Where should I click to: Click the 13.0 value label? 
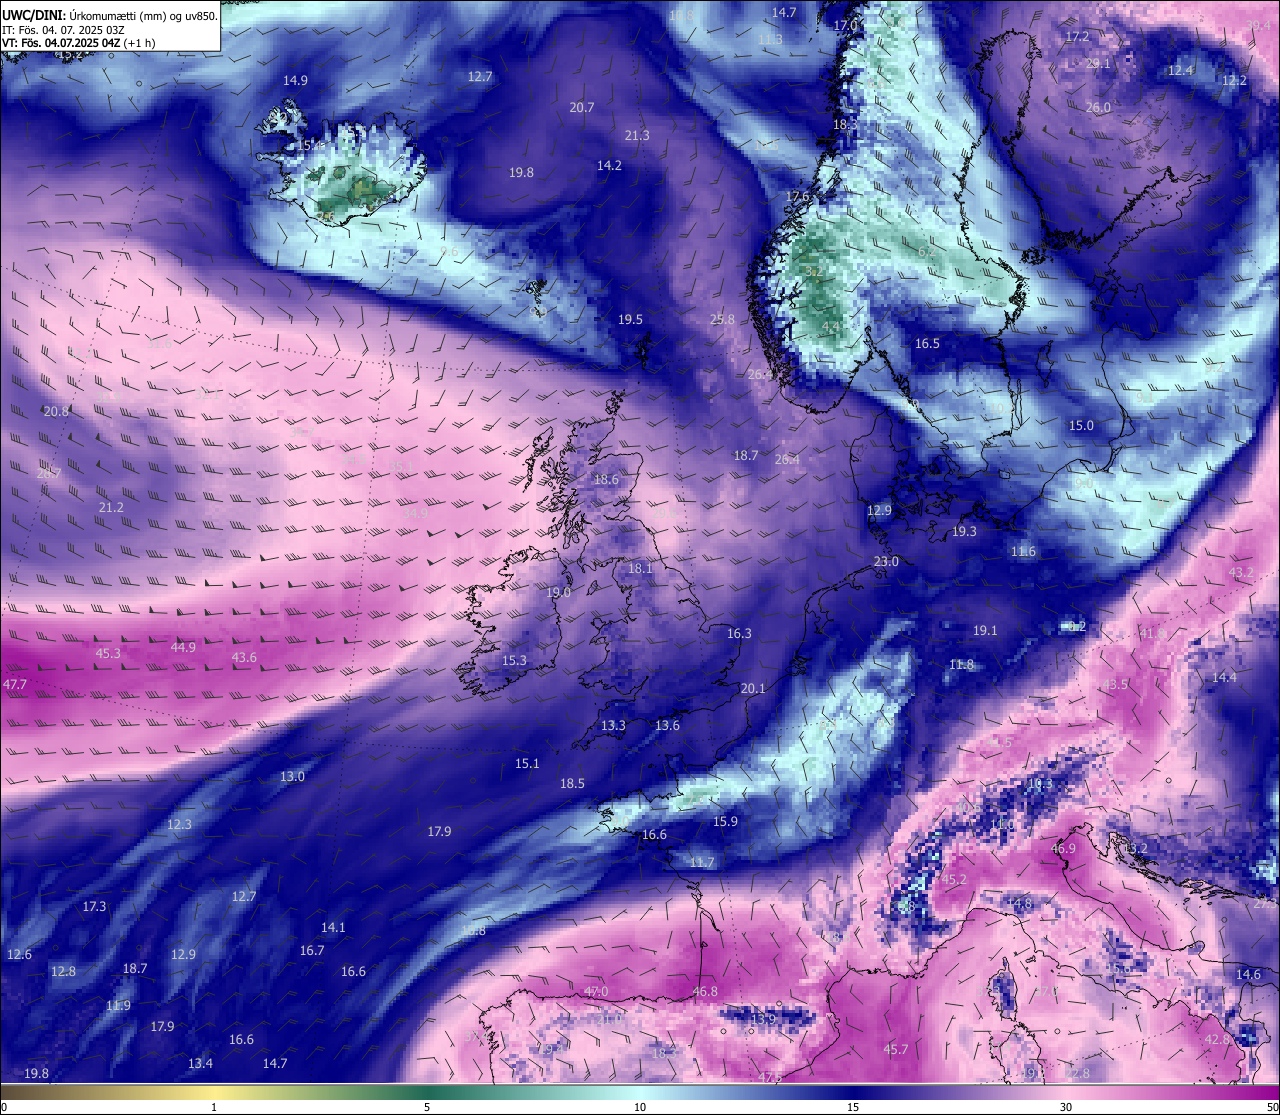tap(292, 776)
